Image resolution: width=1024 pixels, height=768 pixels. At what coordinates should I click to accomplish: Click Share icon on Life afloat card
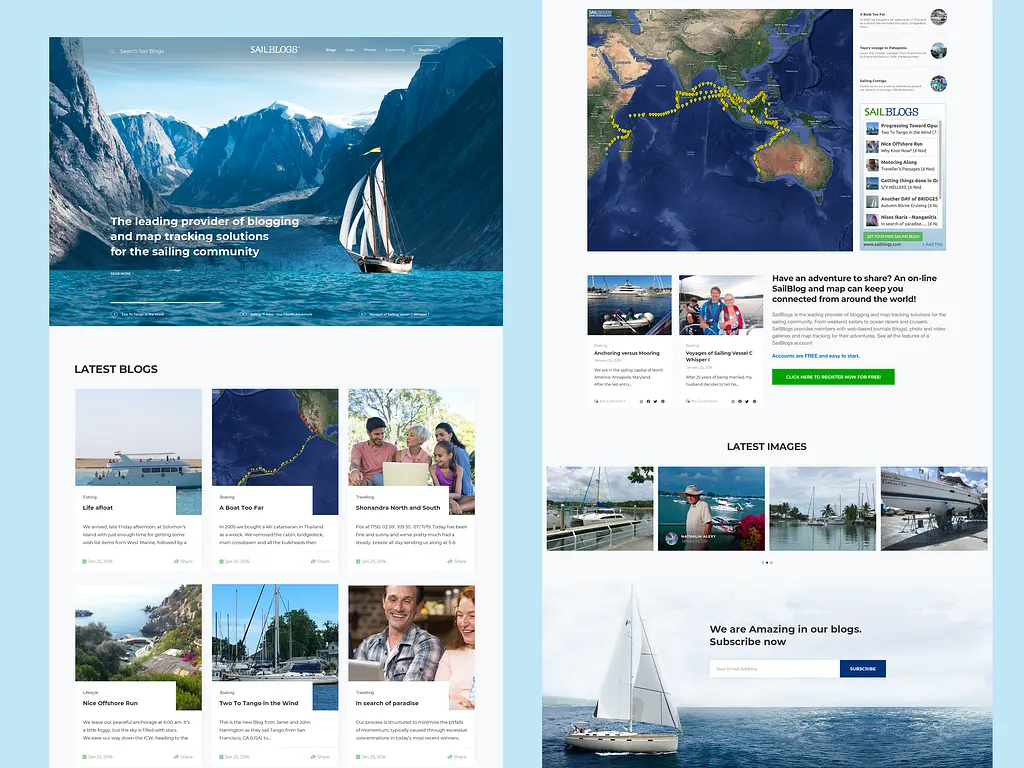click(x=176, y=561)
